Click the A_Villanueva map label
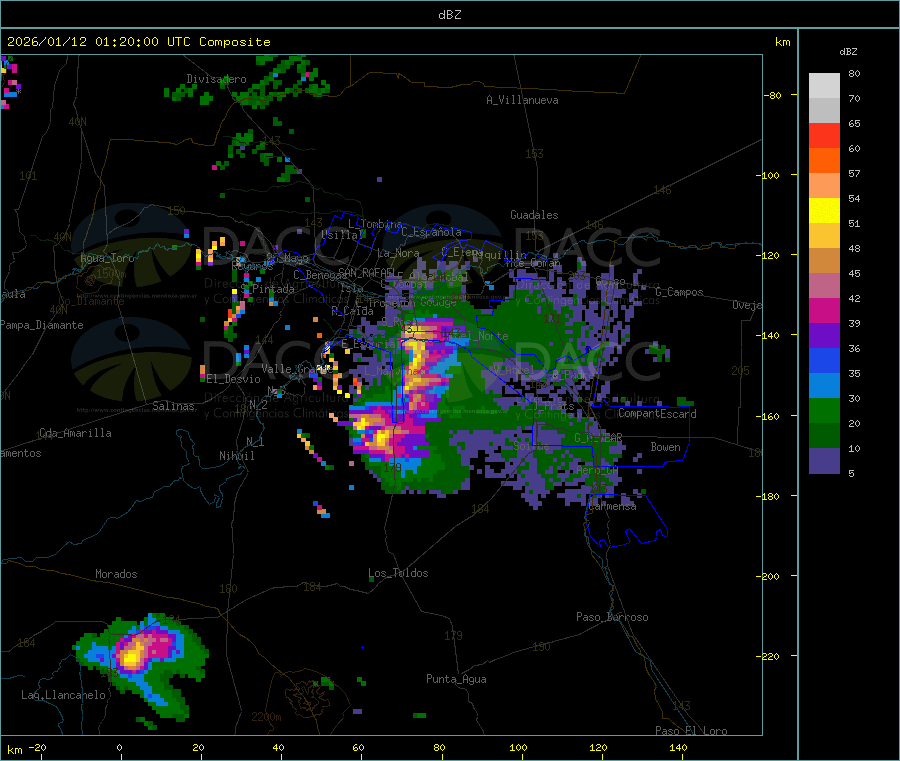The image size is (900, 761). pos(522,100)
